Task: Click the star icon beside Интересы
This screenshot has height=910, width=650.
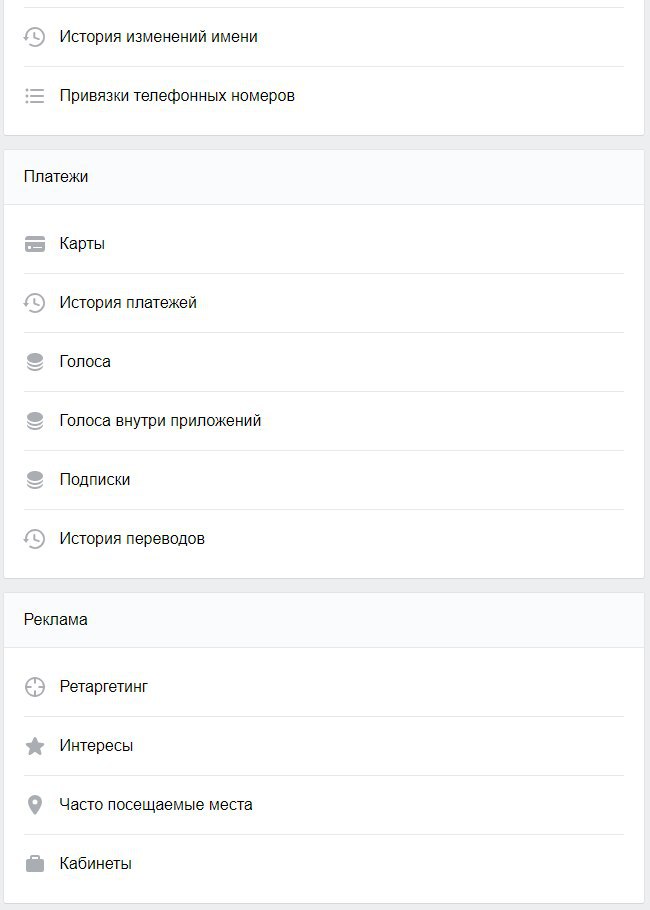Action: (35, 746)
